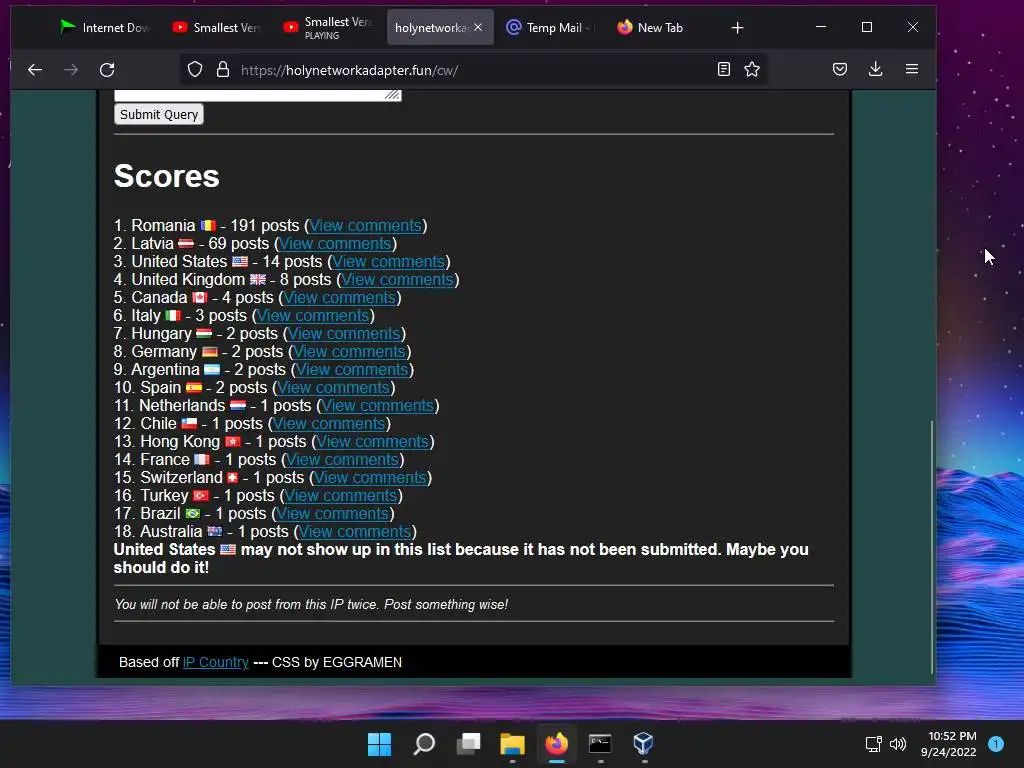Screen dimensions: 1024x768
Task: View comments for Turkey
Action: click(341, 496)
